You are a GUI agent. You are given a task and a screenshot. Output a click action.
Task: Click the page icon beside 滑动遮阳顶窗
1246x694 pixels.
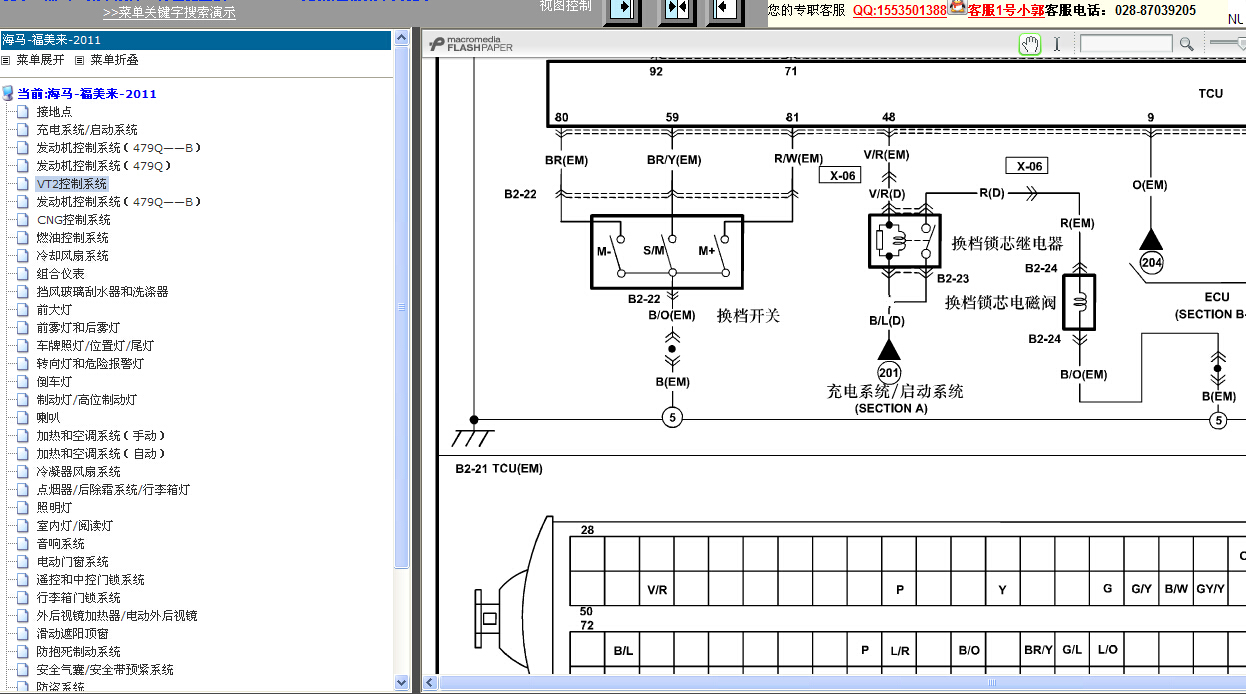pos(23,634)
